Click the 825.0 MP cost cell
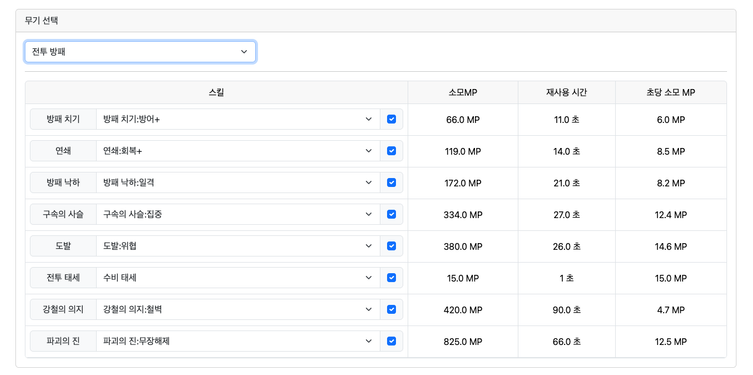753x375 pixels. coord(463,341)
